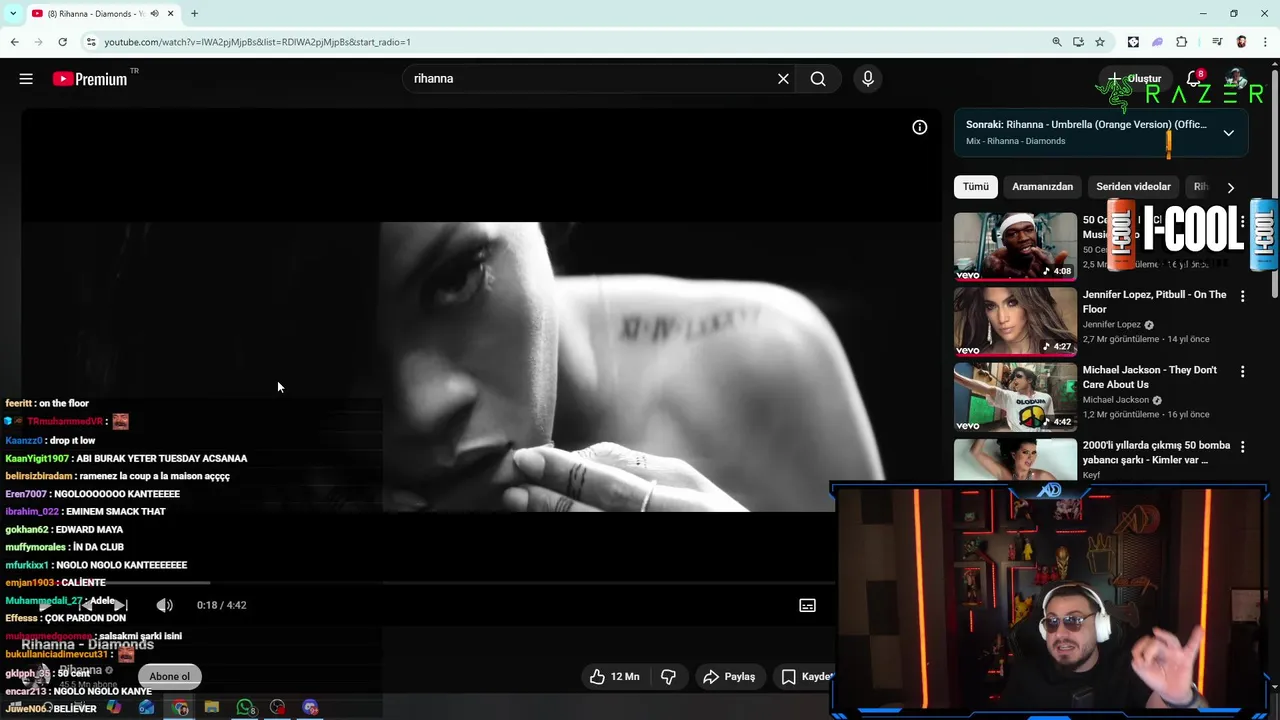The image size is (1280, 720).
Task: Open options for 2000'li yıllarda video
Action: click(x=1242, y=447)
